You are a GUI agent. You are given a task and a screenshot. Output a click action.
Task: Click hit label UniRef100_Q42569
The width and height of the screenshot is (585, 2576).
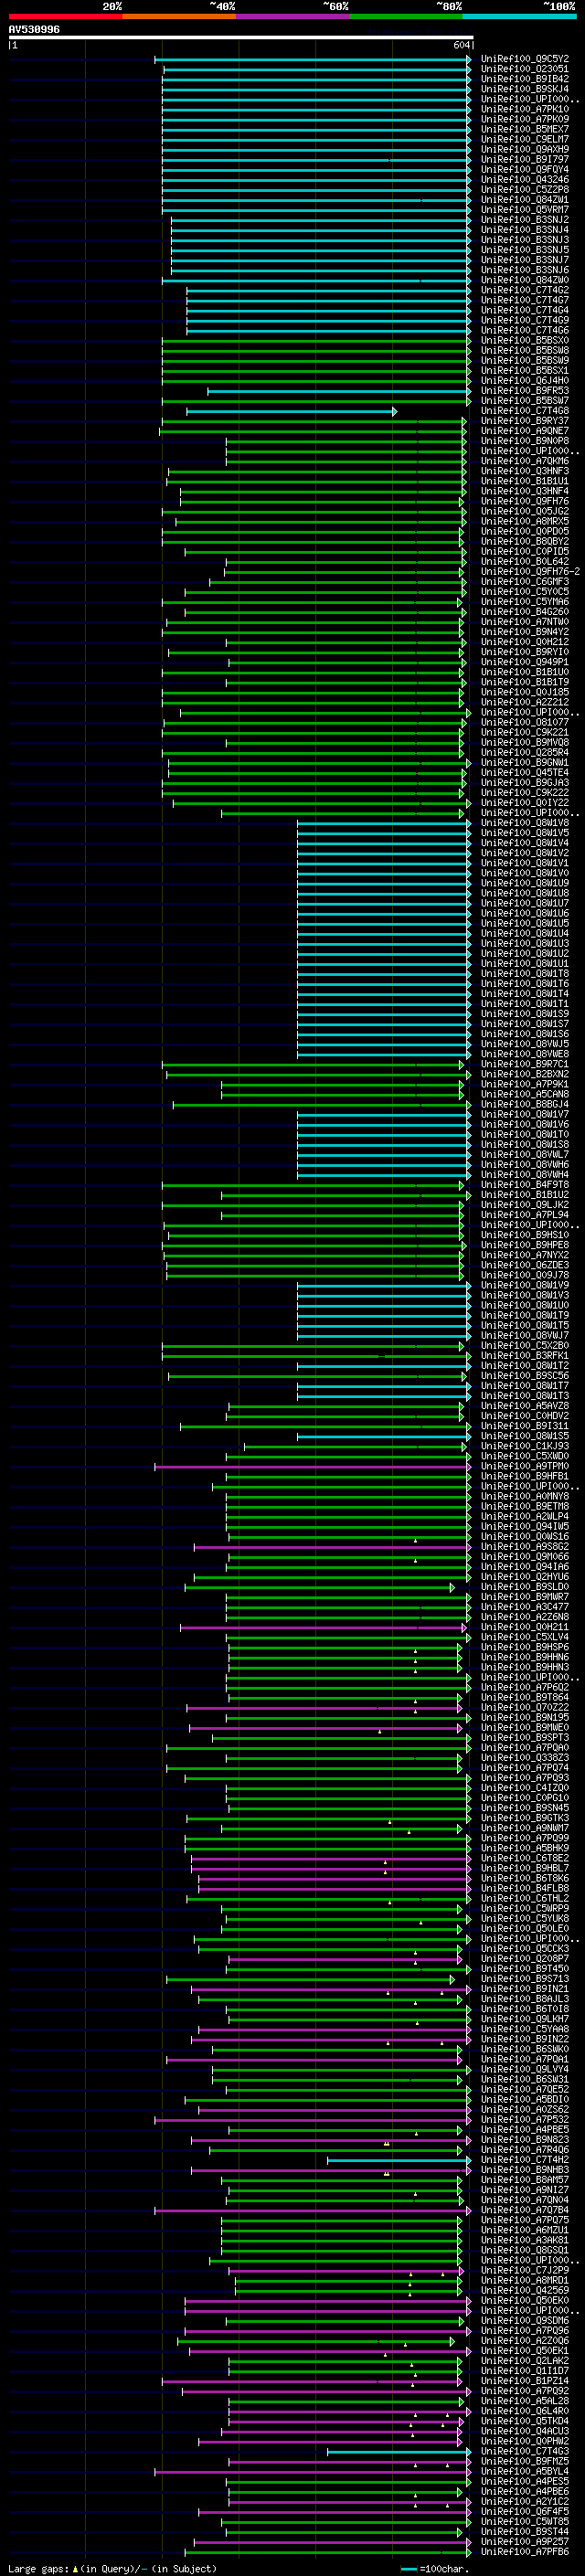pos(525,2290)
